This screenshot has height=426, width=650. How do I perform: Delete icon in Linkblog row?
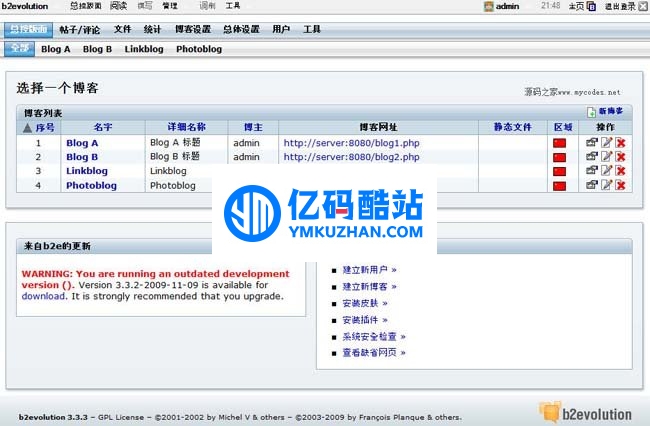point(621,171)
